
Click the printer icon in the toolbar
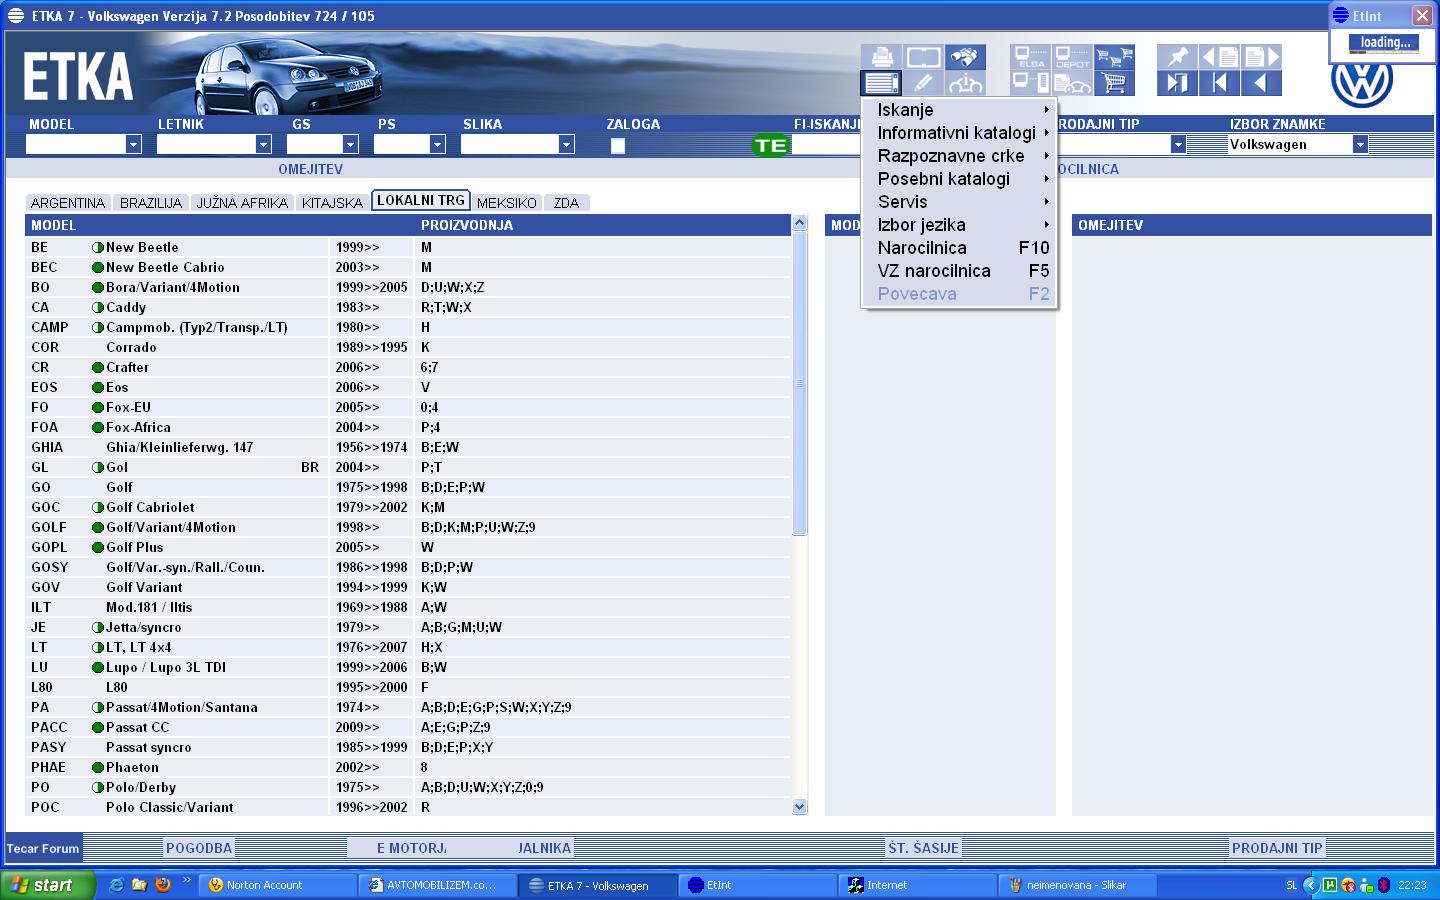point(882,57)
